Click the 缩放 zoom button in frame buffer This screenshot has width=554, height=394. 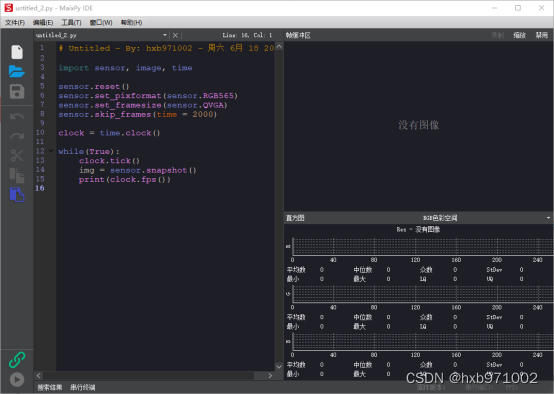point(519,35)
